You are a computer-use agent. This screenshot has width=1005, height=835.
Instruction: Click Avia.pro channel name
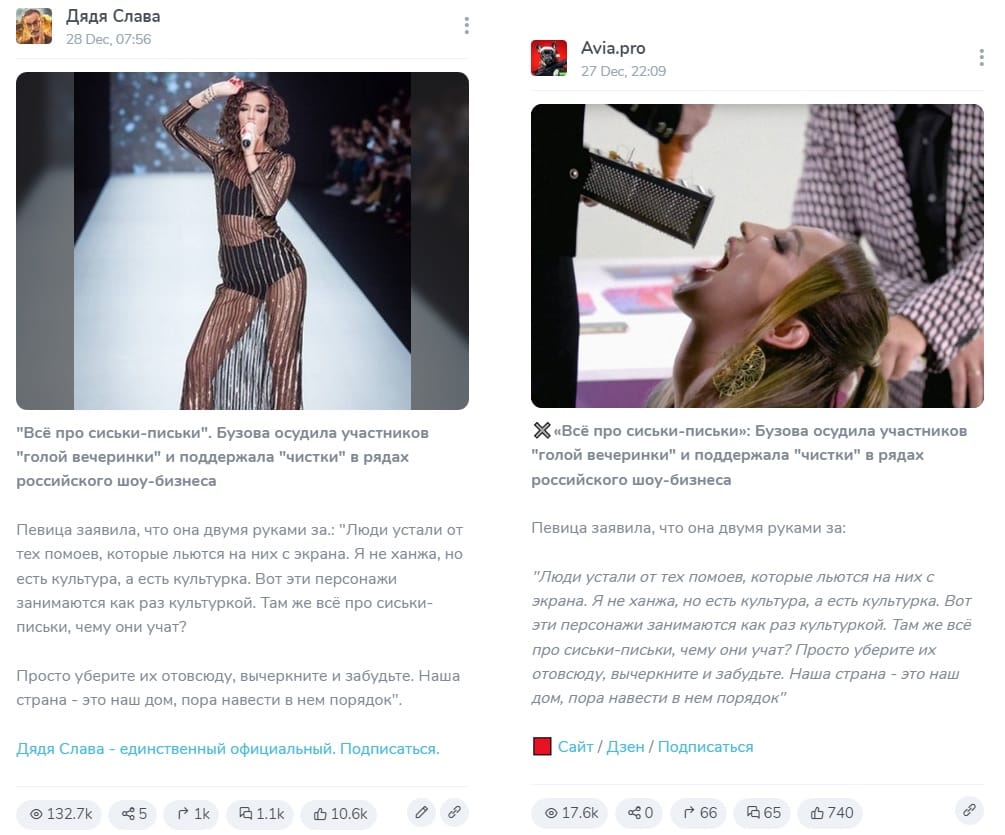[x=613, y=48]
